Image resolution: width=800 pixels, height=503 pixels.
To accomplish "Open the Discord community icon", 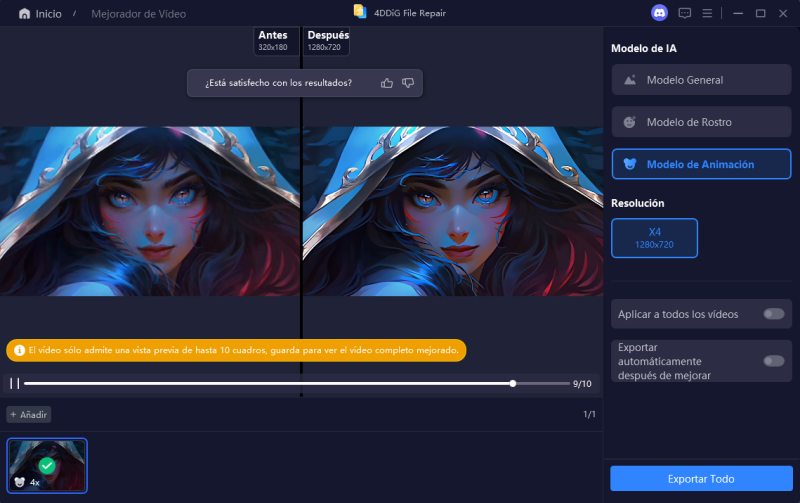I will tap(659, 13).
